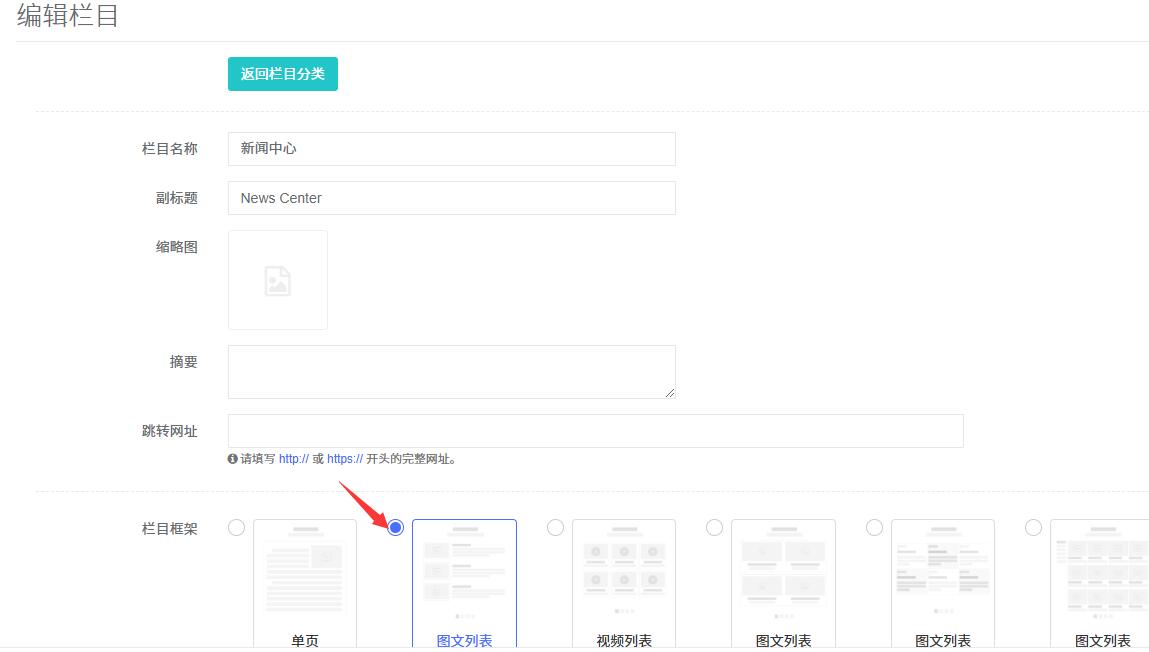Viewport: 1149px width, 652px height.
Task: Click inside the 摘要 text area
Action: pyautogui.click(x=451, y=372)
